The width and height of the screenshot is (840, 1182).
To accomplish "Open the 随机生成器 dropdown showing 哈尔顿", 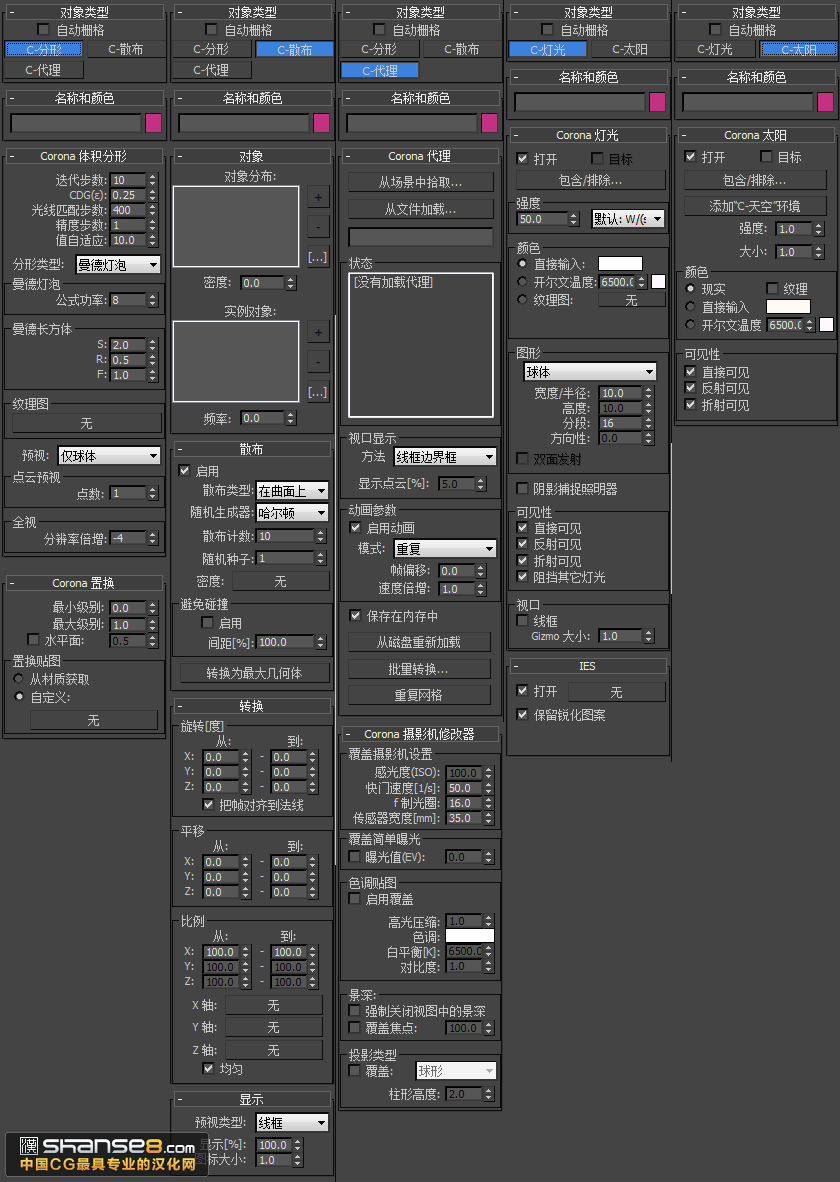I will point(292,513).
